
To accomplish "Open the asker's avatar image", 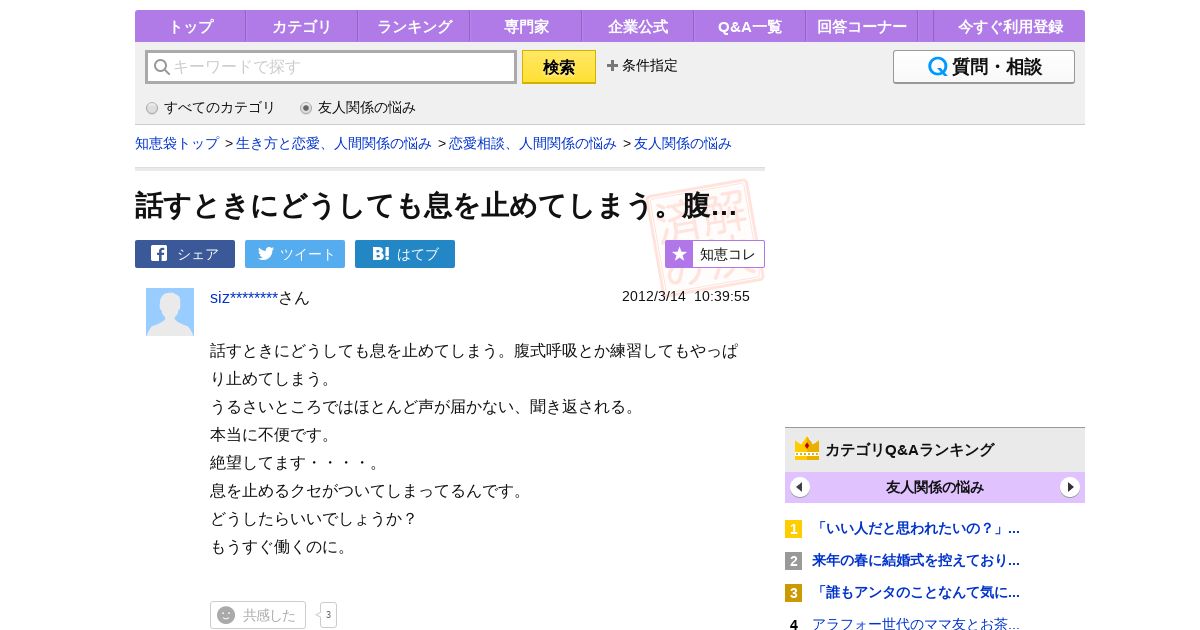I will [170, 312].
